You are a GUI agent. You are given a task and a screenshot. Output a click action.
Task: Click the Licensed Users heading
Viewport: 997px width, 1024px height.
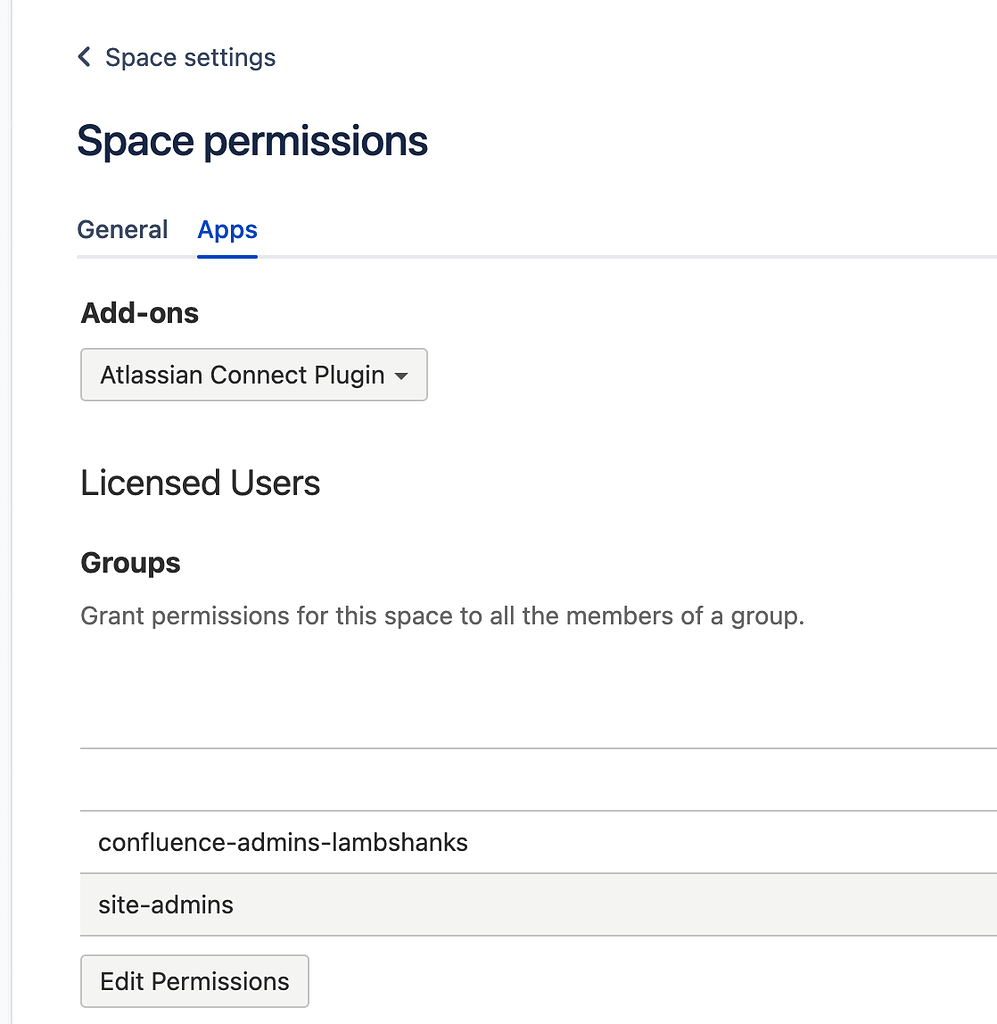[x=200, y=483]
